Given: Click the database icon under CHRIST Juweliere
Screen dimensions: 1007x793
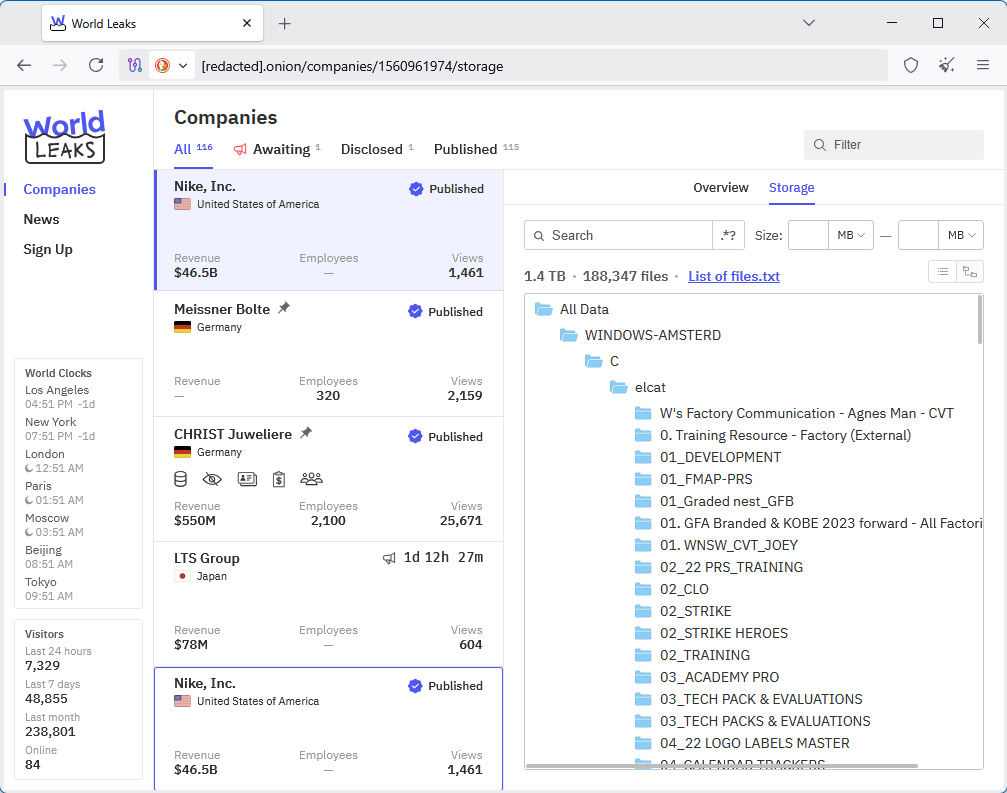Looking at the screenshot, I should click(x=181, y=479).
